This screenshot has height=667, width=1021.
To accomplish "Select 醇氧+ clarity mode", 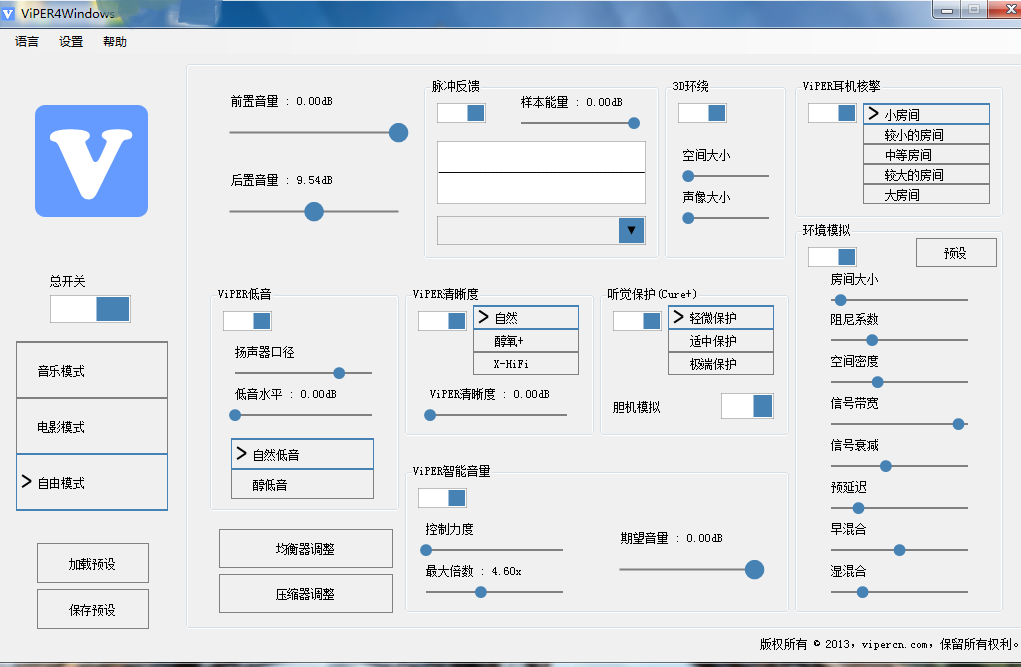I will pos(525,341).
